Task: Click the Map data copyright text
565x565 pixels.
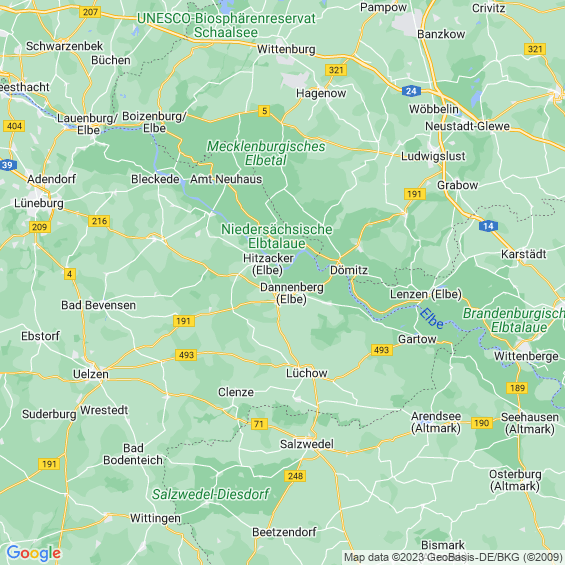Action: pos(453,557)
